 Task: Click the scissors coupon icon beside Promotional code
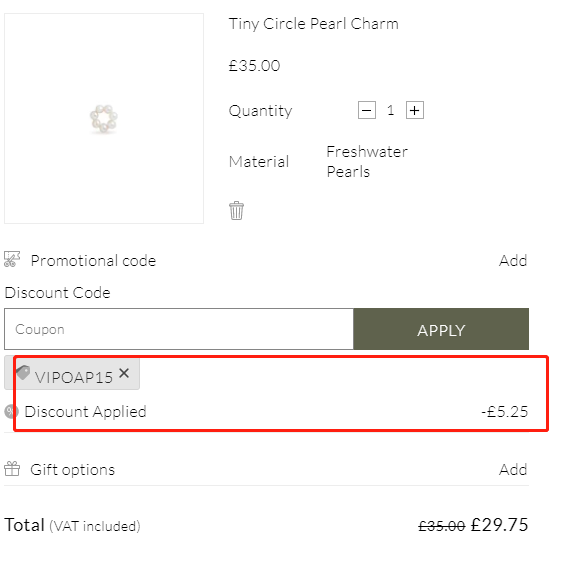pyautogui.click(x=12, y=259)
